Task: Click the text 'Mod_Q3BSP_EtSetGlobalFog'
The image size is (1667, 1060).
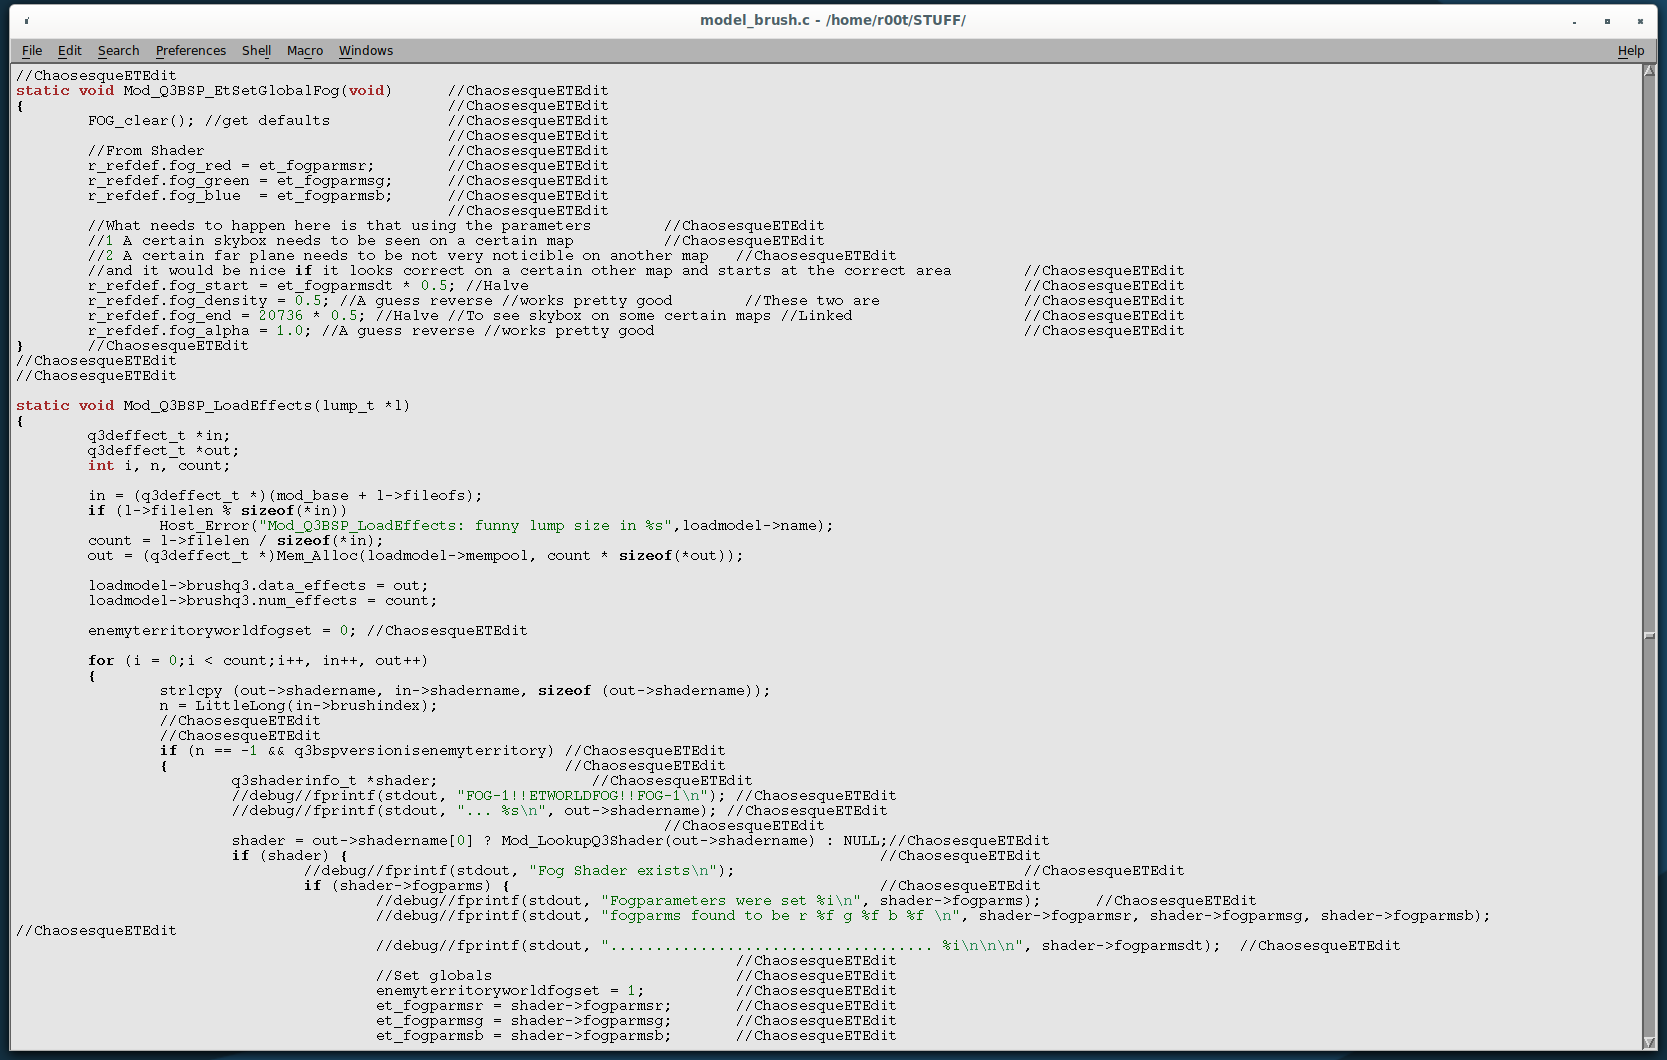Action: 231,91
